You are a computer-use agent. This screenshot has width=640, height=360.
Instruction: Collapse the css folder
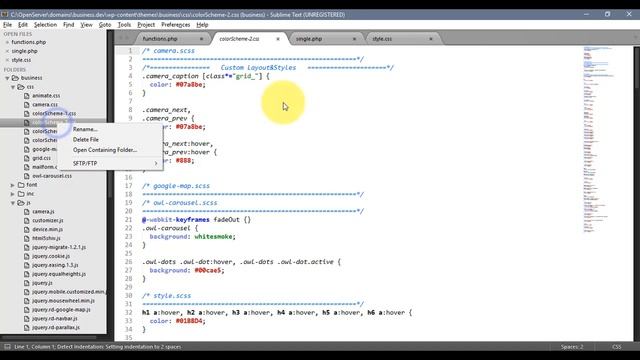tap(13, 87)
